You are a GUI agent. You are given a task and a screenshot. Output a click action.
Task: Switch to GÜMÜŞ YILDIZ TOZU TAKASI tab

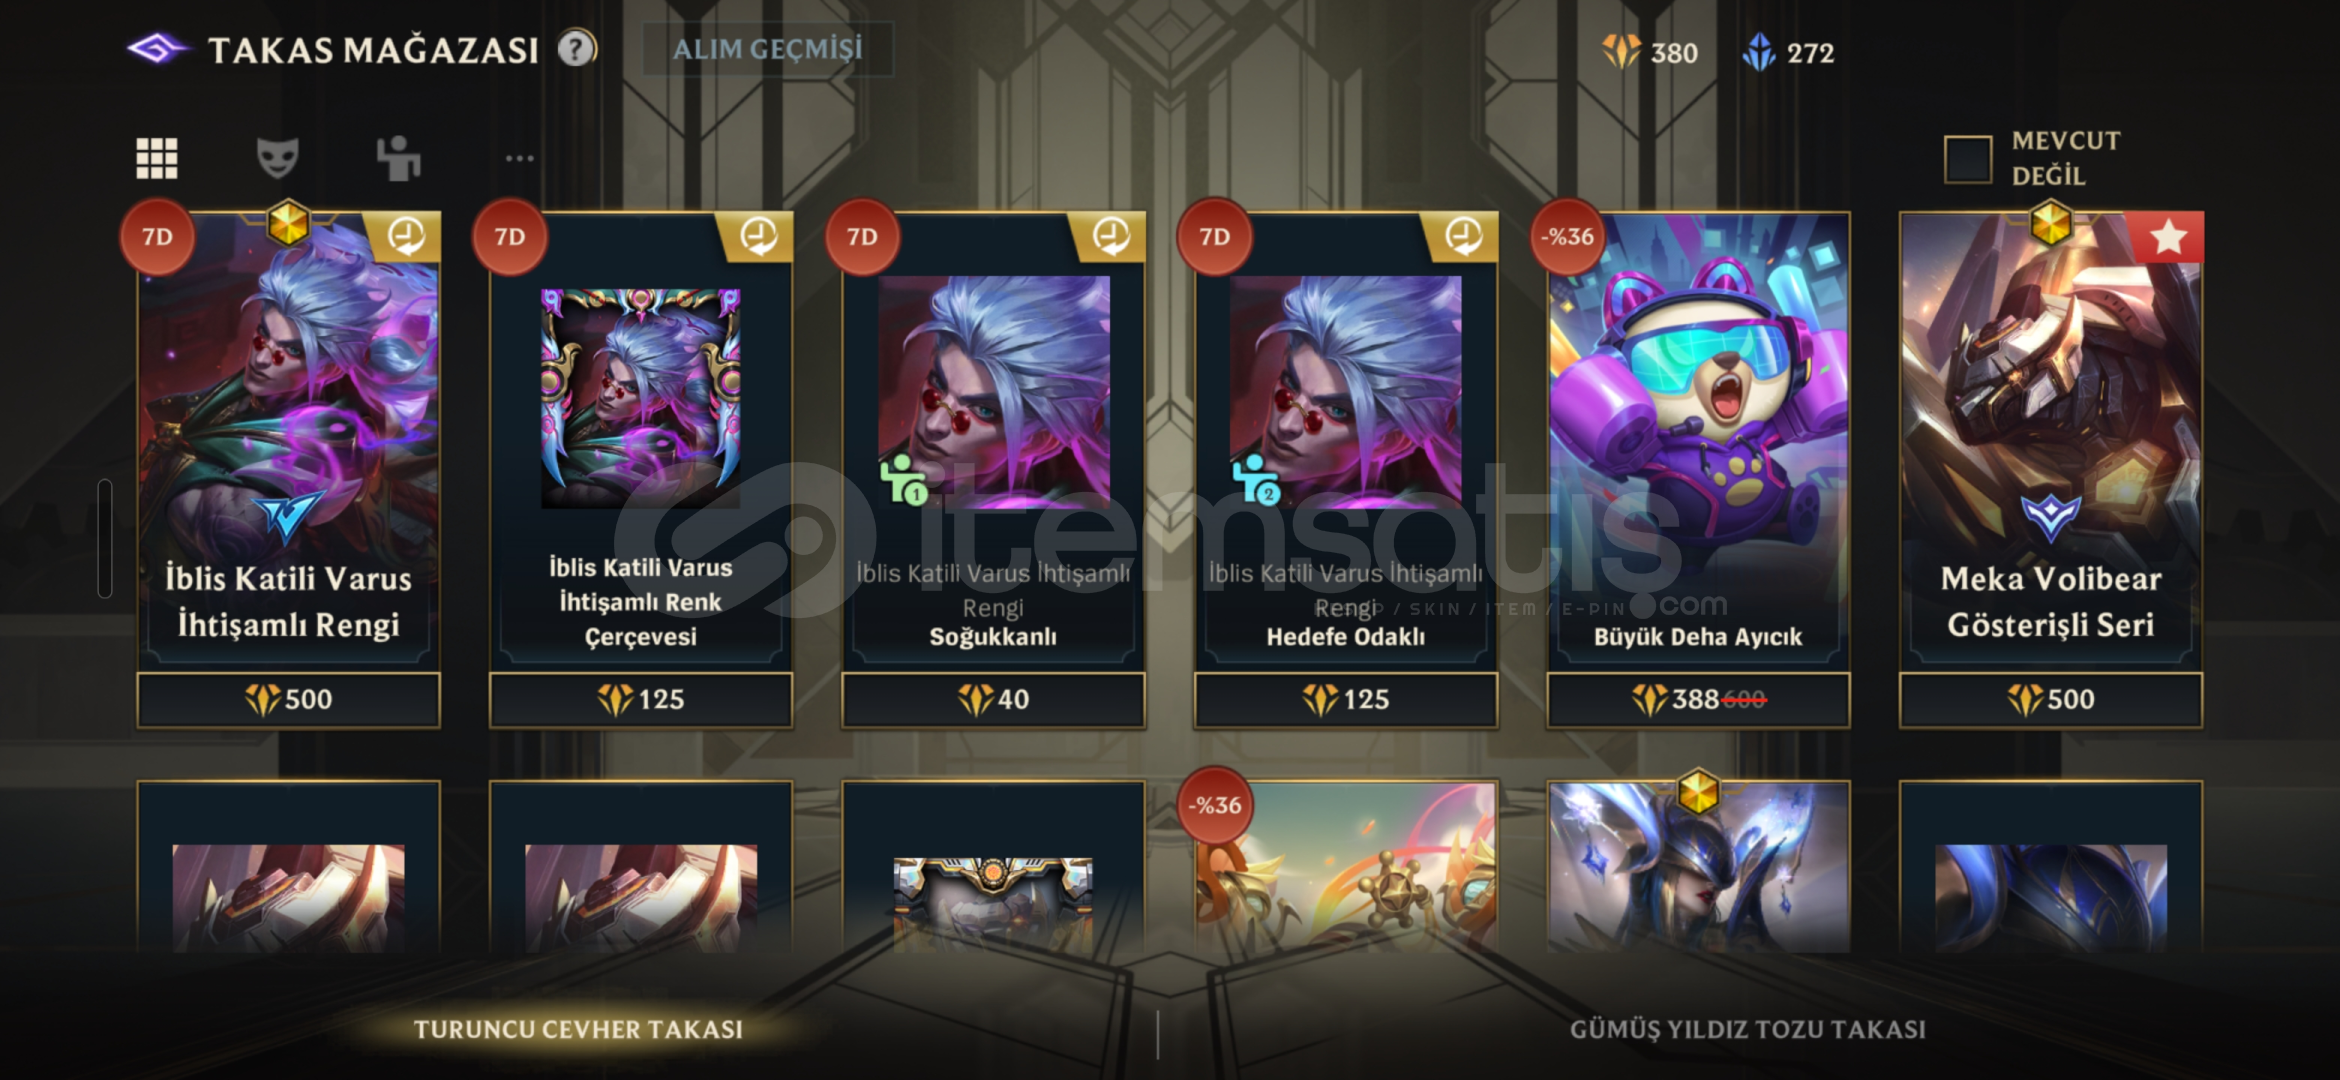coord(1747,1029)
